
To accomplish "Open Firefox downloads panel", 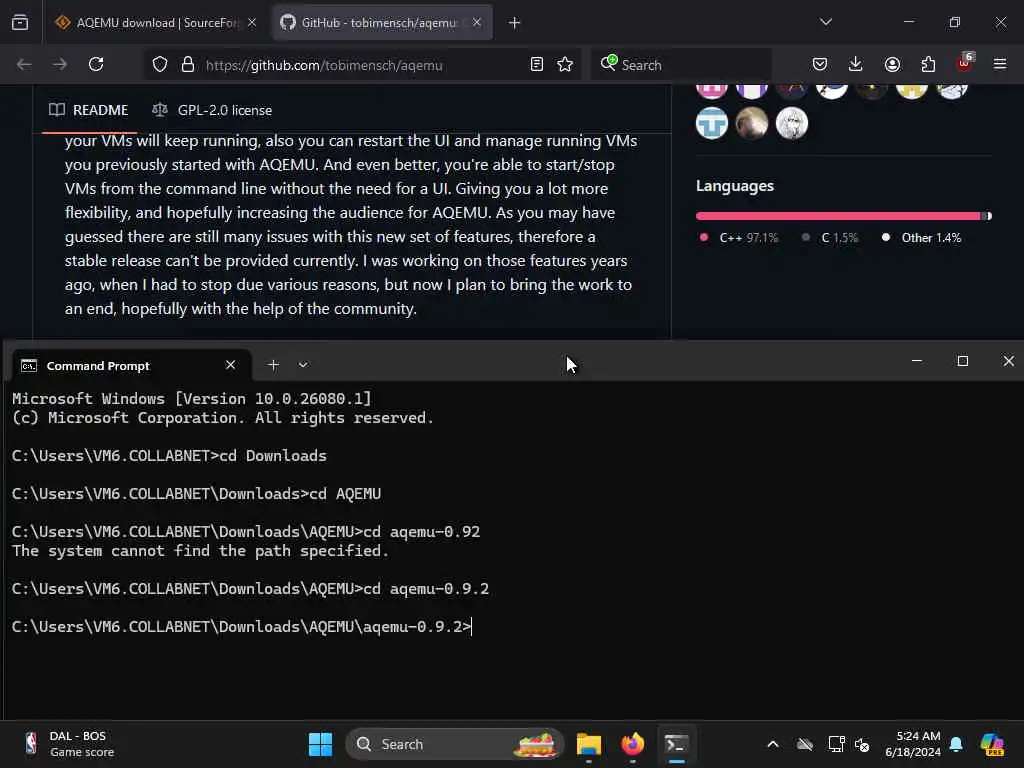I will 856,64.
